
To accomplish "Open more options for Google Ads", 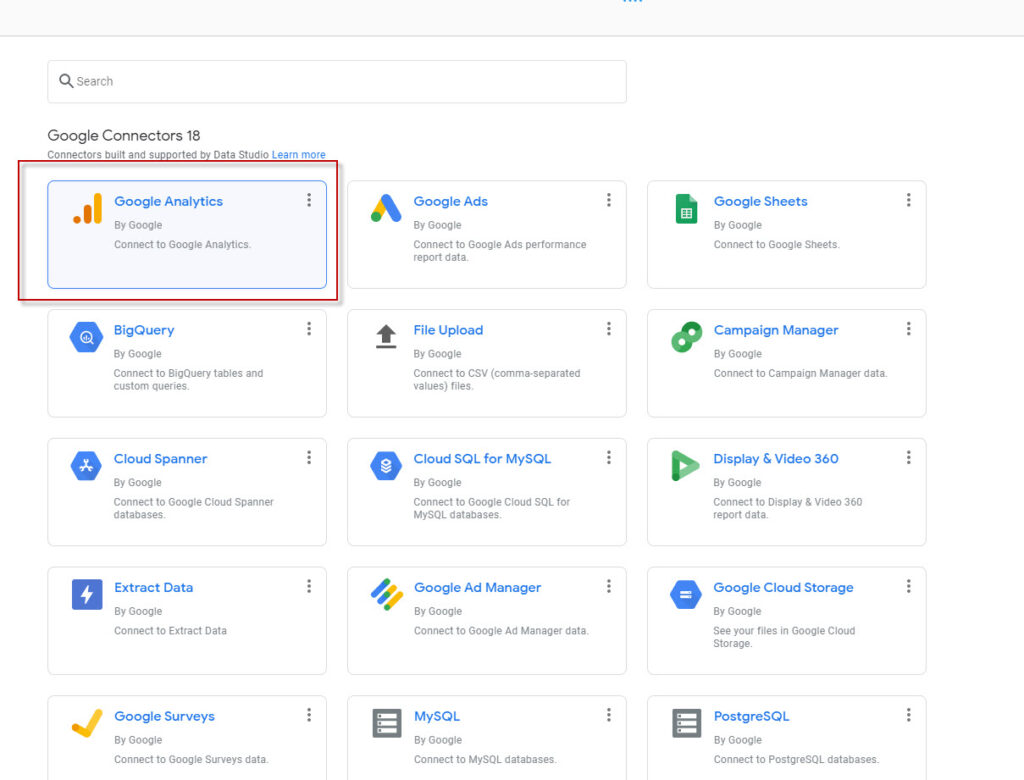I will point(609,200).
